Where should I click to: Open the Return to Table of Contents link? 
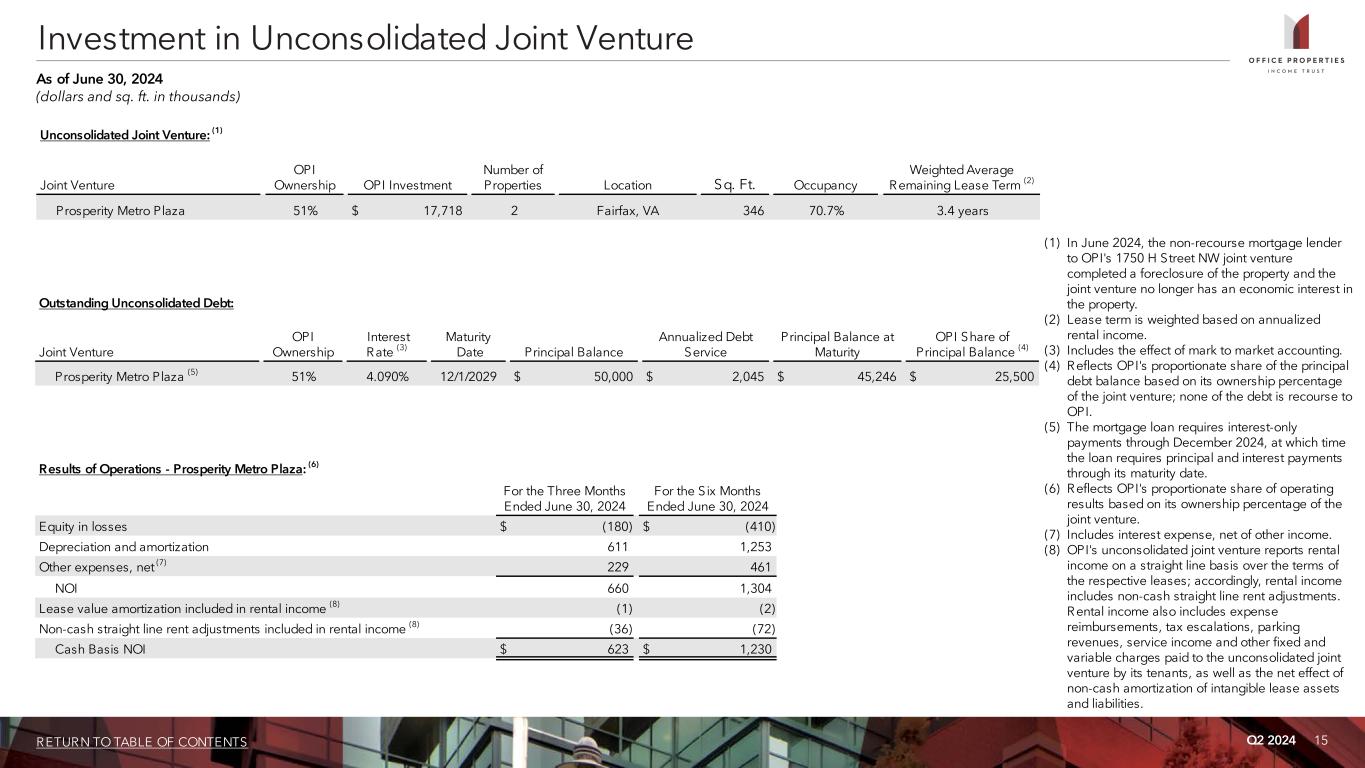(x=142, y=741)
